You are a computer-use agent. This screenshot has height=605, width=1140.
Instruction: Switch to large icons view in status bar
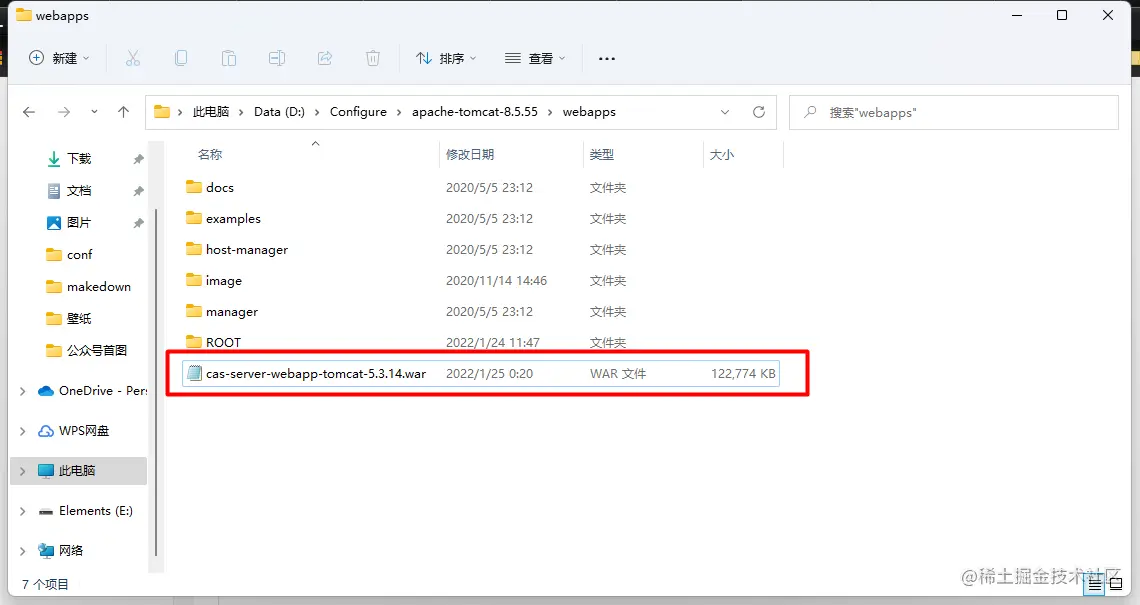click(1116, 585)
